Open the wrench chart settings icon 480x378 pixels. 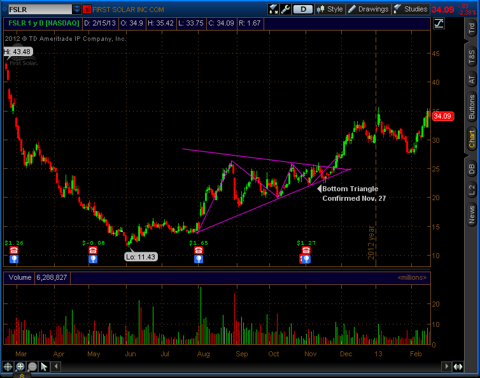[285, 9]
